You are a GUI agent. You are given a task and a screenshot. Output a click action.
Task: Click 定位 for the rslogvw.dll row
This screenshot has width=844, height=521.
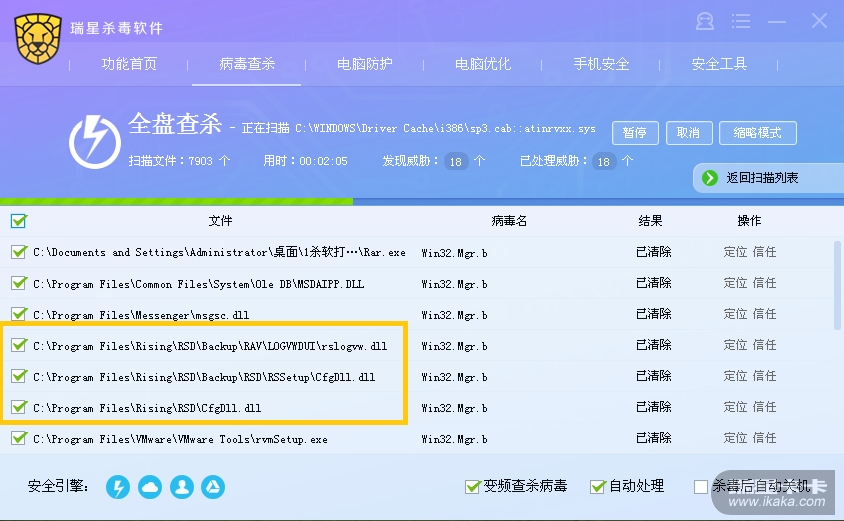735,345
